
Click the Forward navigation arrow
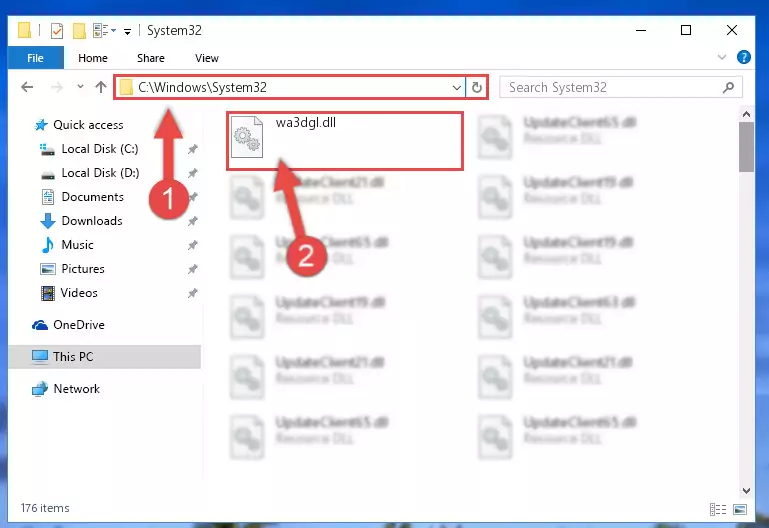[57, 87]
